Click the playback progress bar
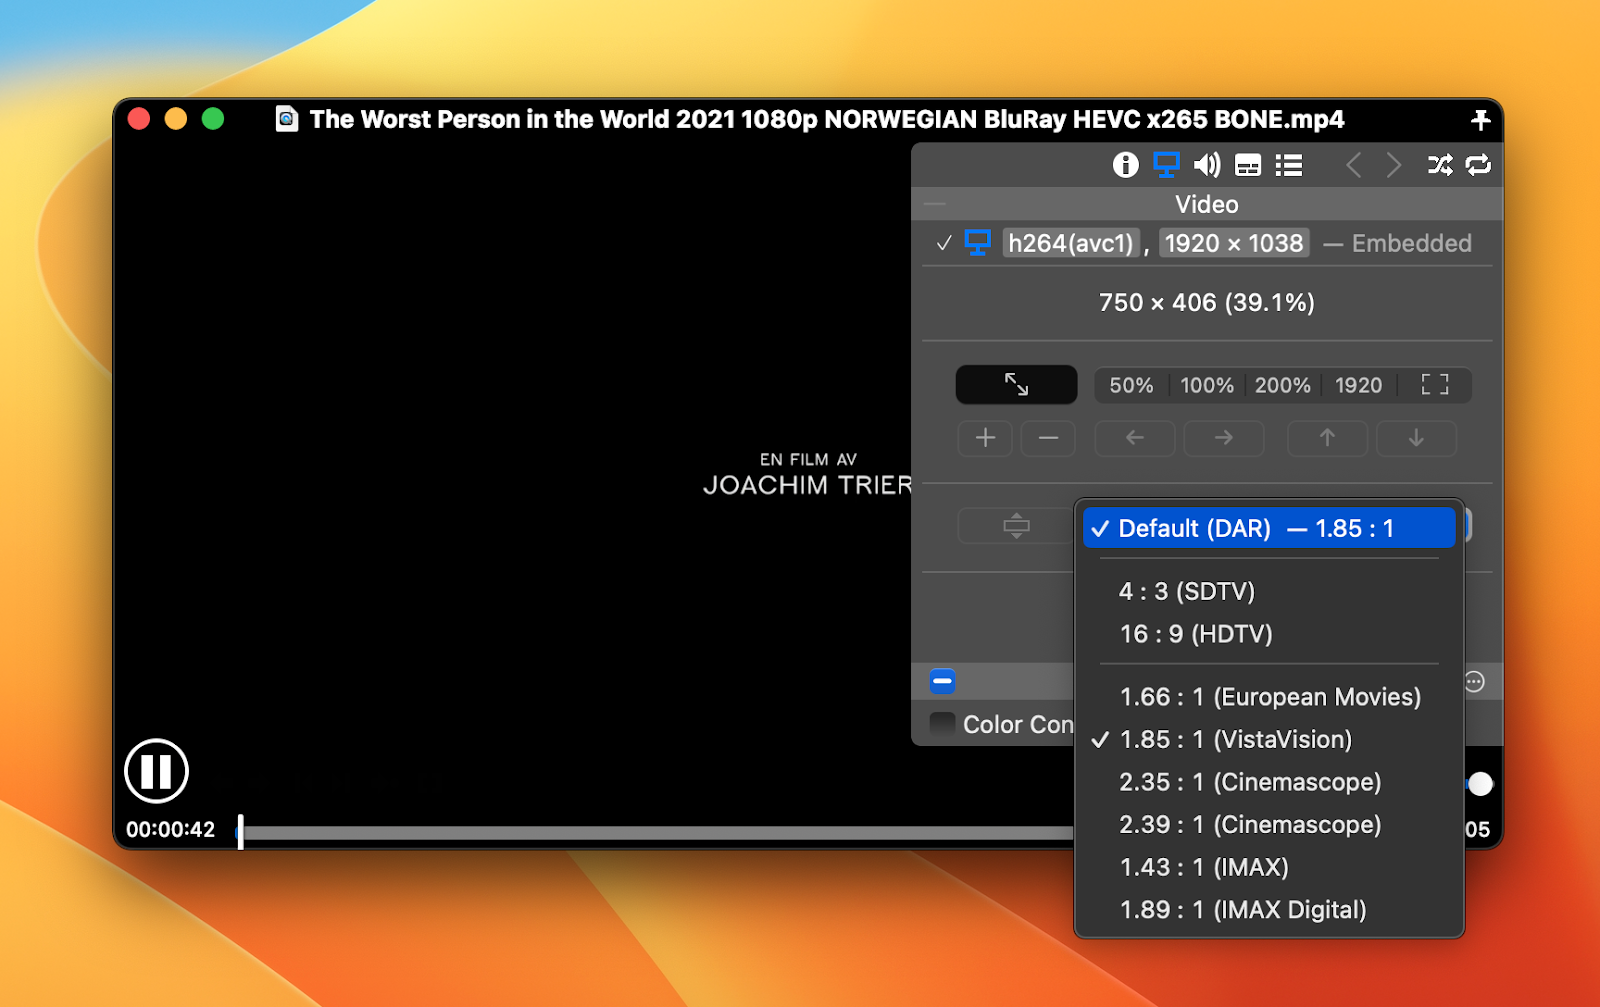The height and width of the screenshot is (1007, 1600). pos(656,832)
